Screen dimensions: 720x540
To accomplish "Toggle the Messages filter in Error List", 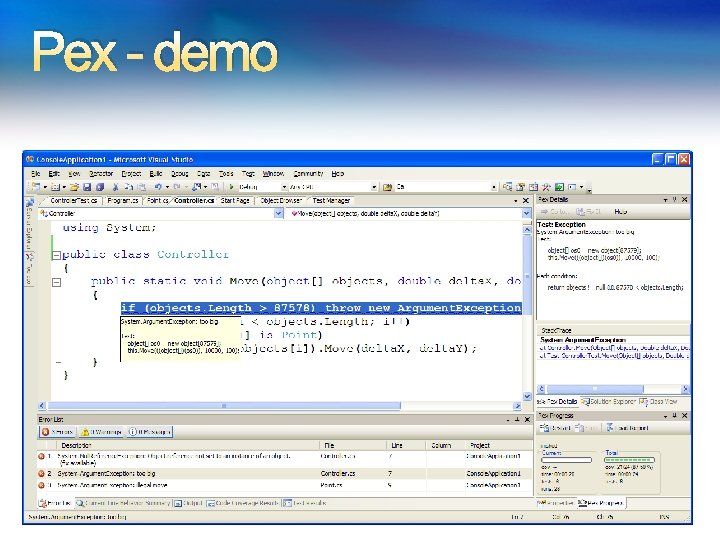I will coord(149,432).
